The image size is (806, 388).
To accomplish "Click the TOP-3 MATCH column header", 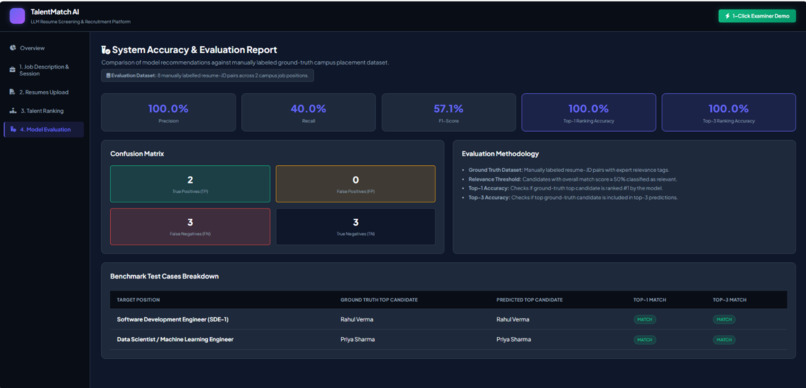I will point(729,300).
